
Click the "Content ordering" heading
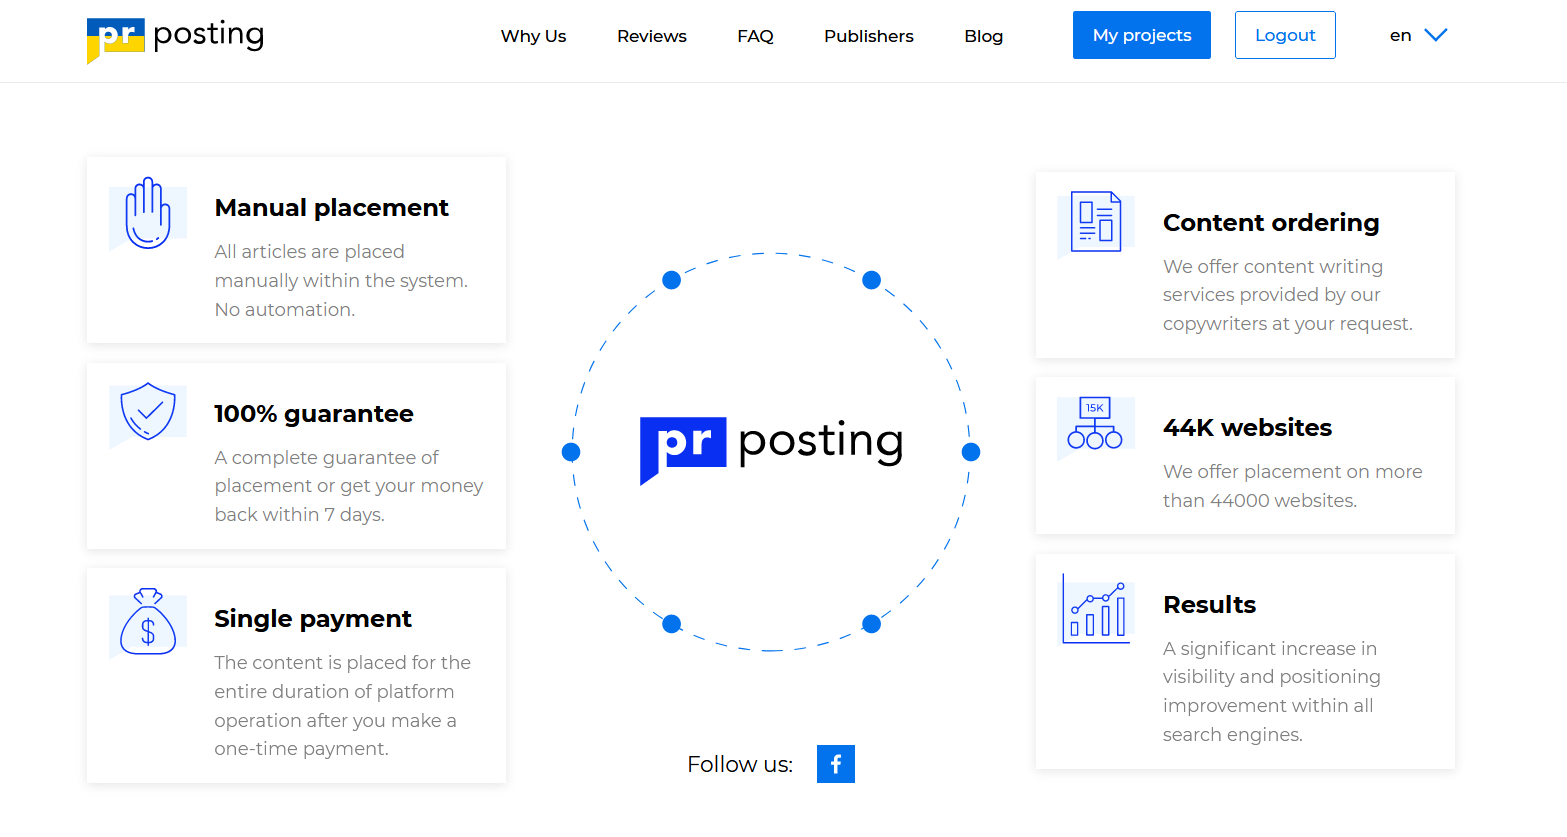[x=1271, y=223]
